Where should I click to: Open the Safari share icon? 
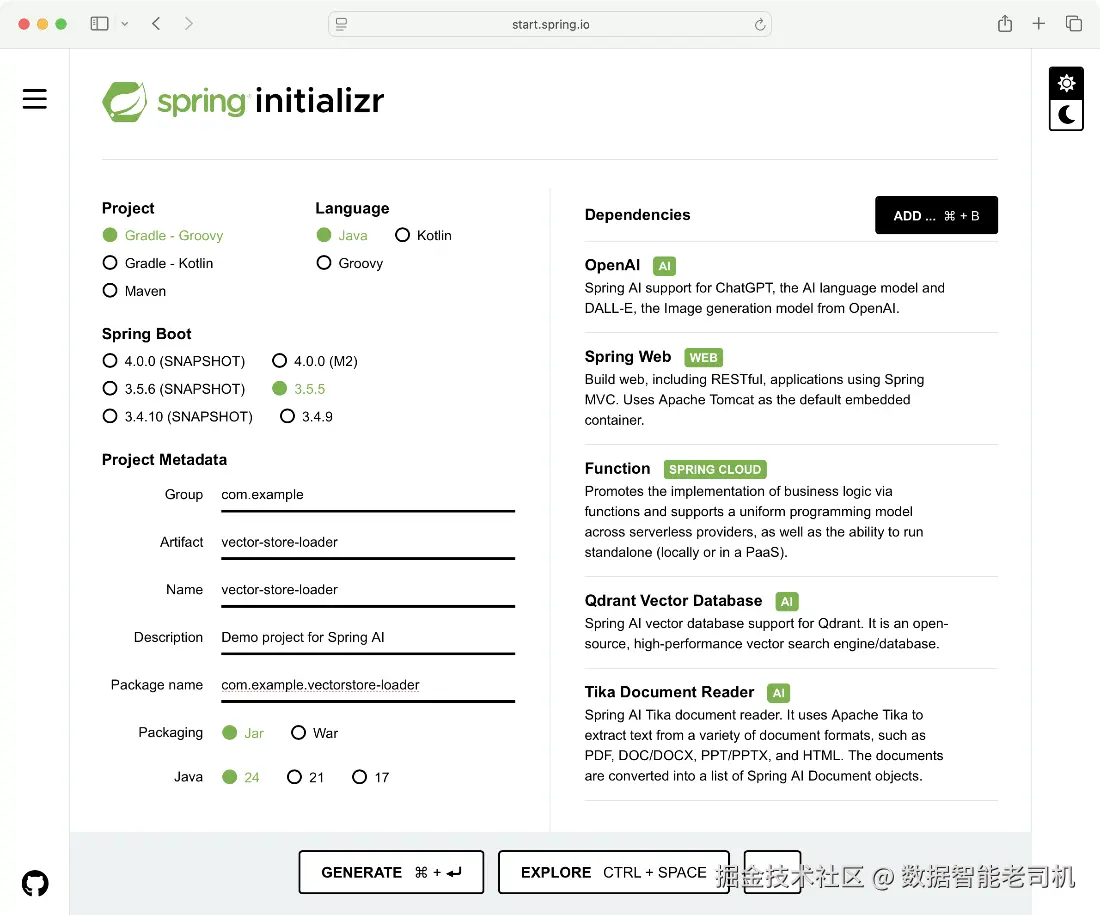coord(1005,24)
